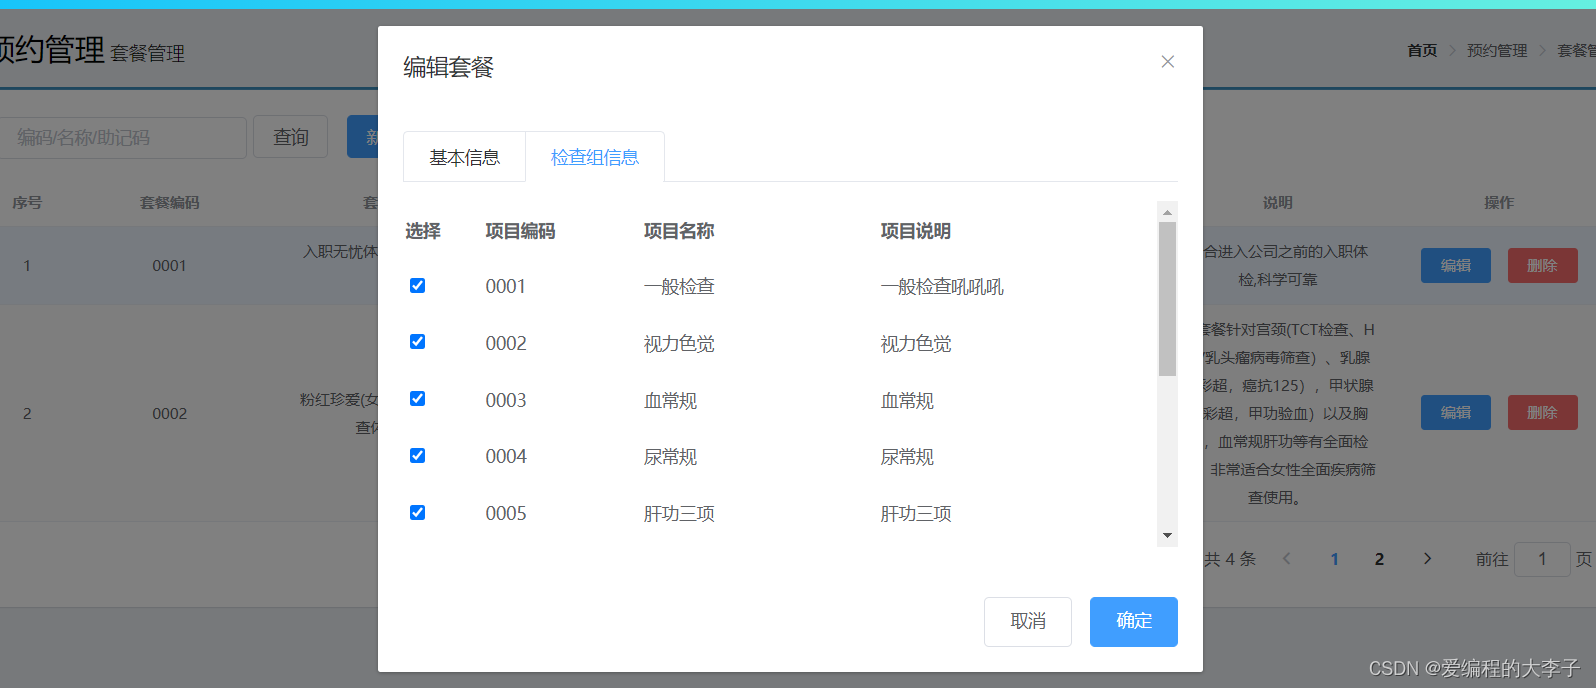Click item name 一般检查
Viewport: 1596px width, 688px height.
[679, 287]
